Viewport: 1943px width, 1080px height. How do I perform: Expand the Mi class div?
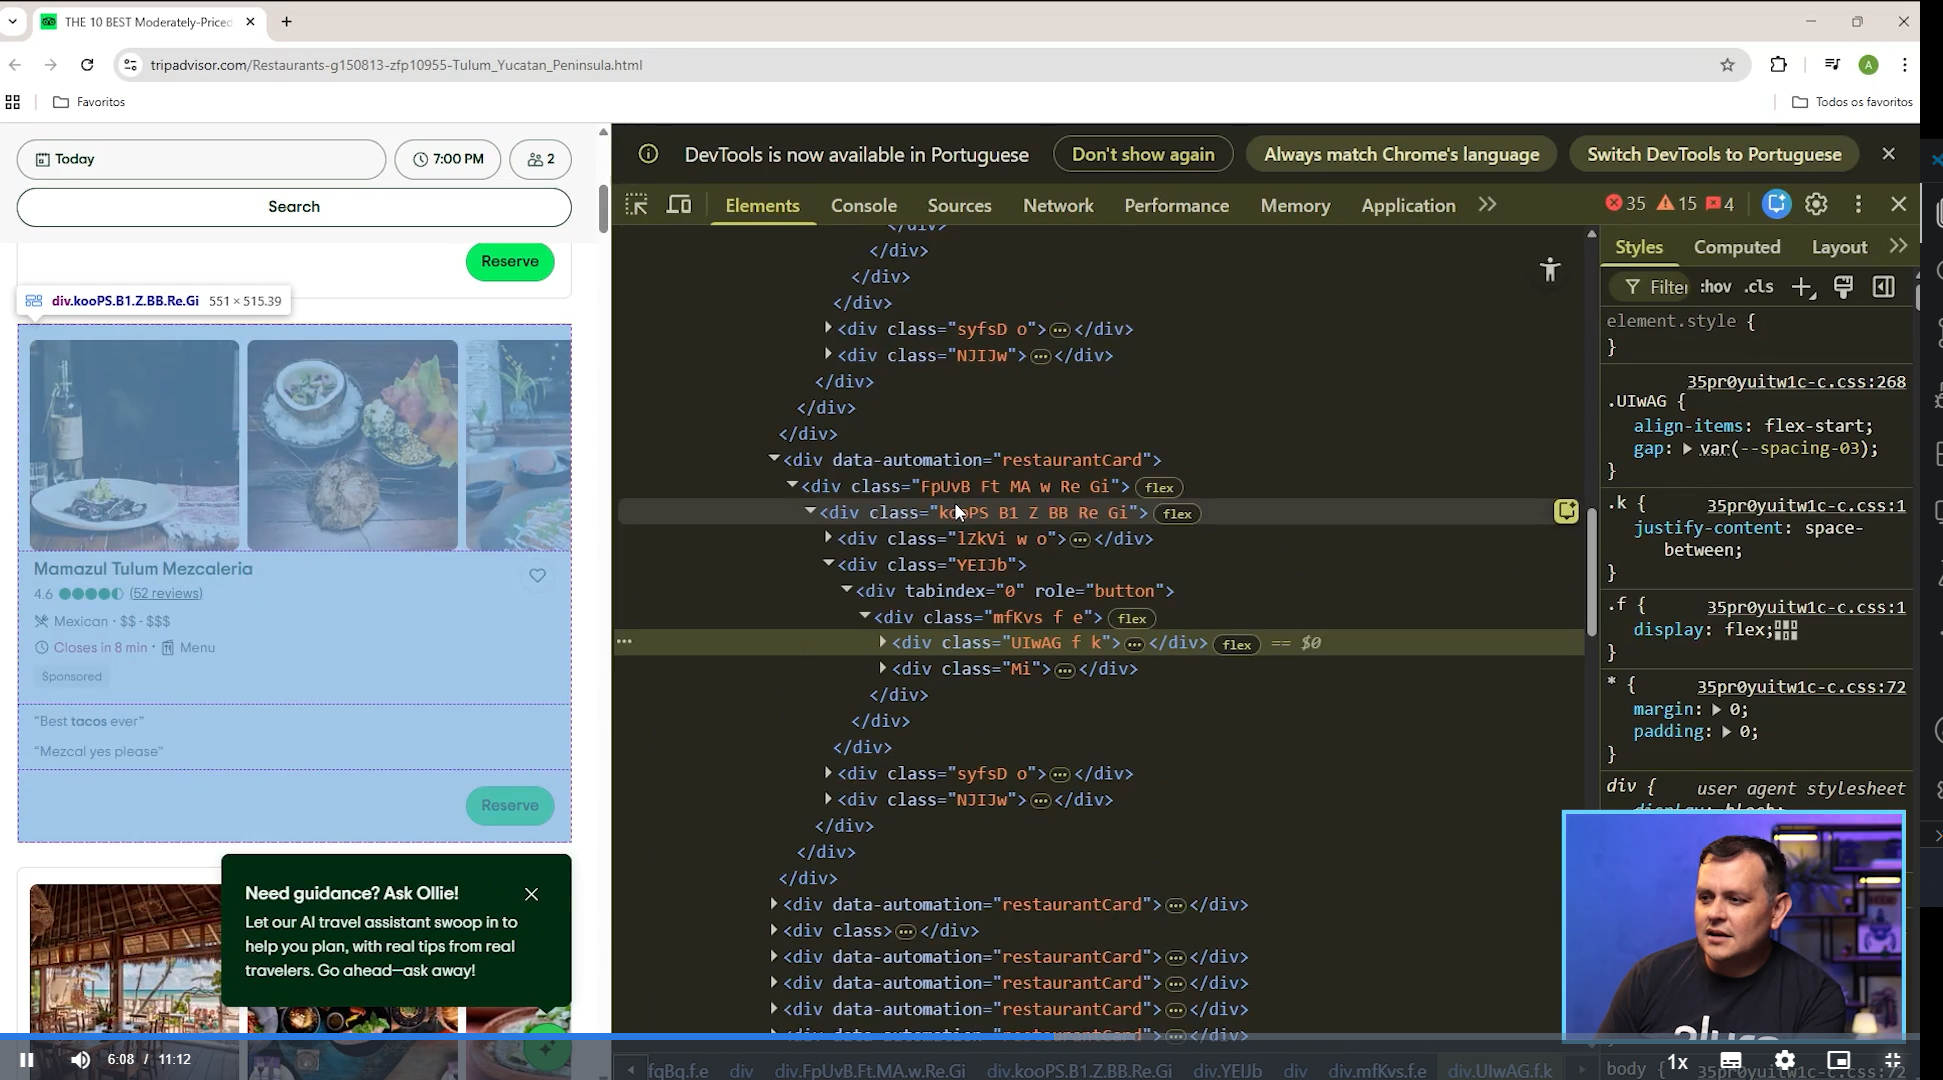[x=882, y=668]
